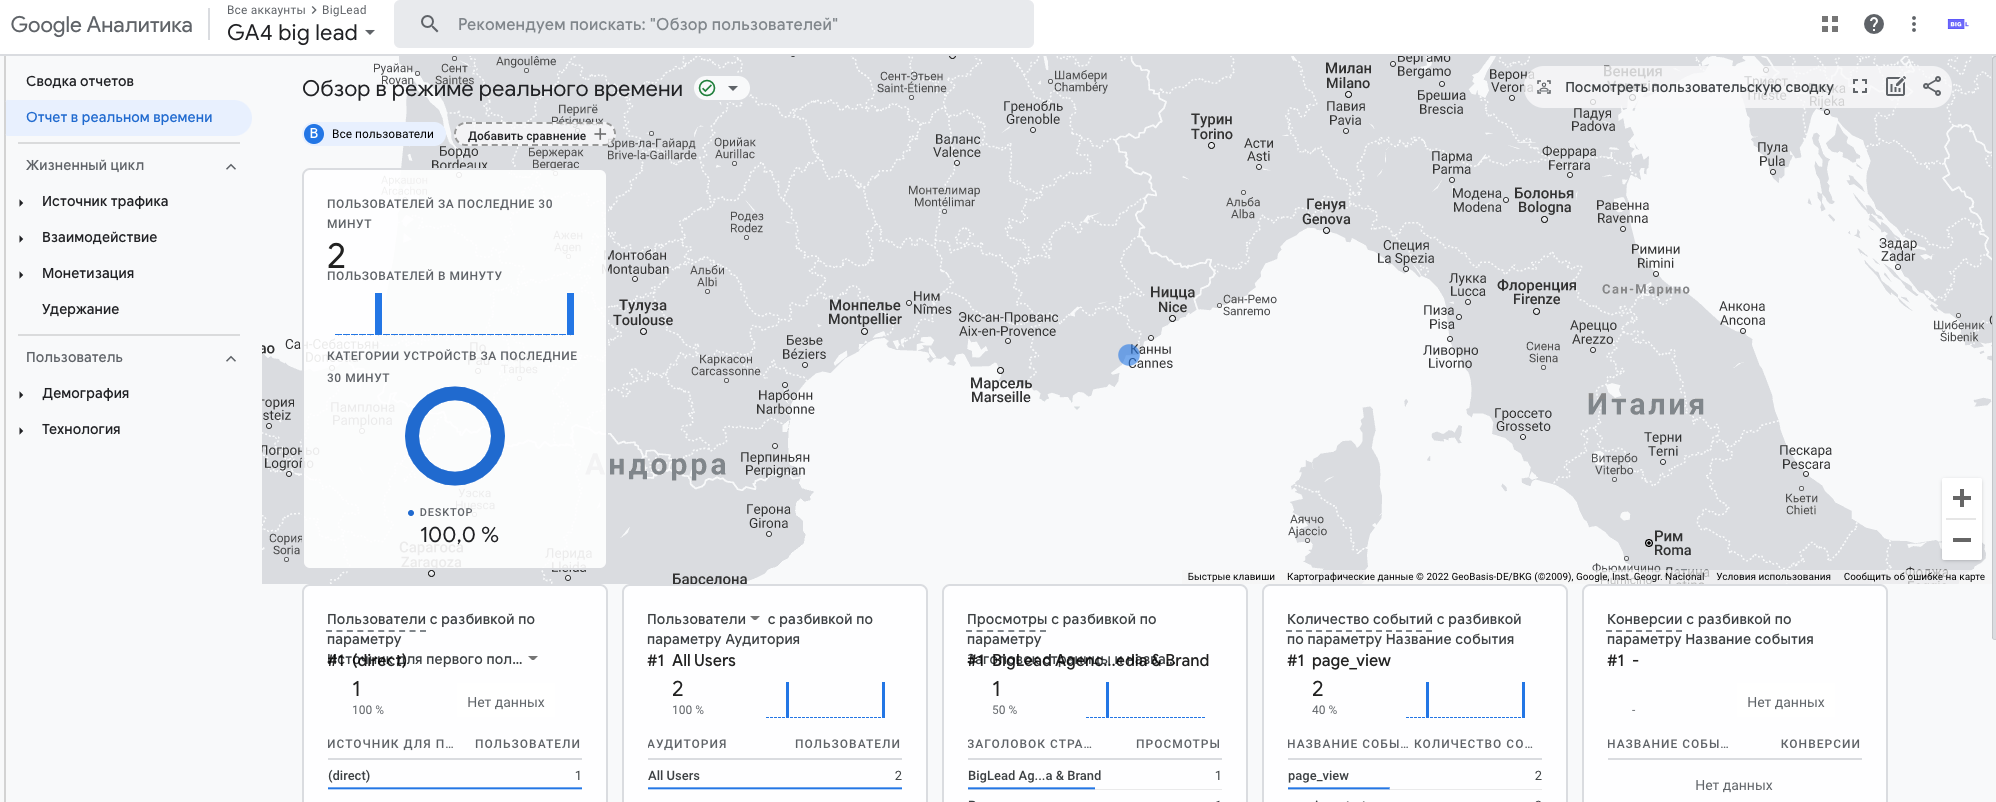Expand the Демография tree item
Viewport: 1996px width, 802px height.
[x=21, y=394]
